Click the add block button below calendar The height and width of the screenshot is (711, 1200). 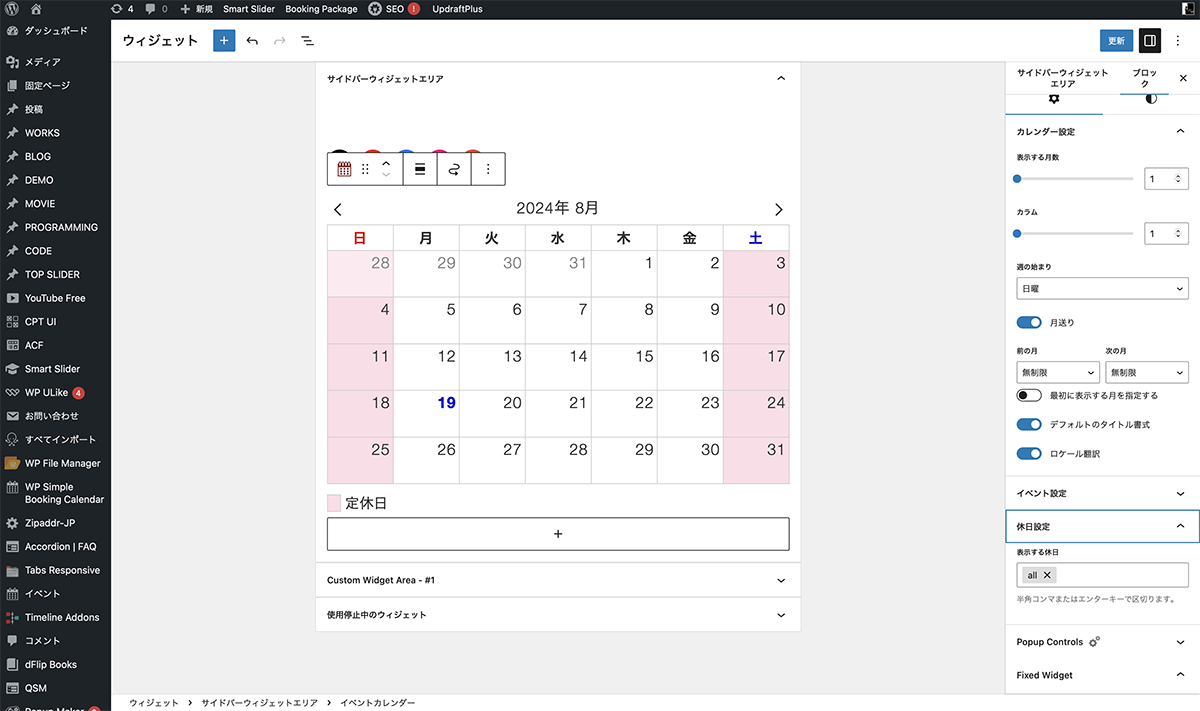point(558,534)
